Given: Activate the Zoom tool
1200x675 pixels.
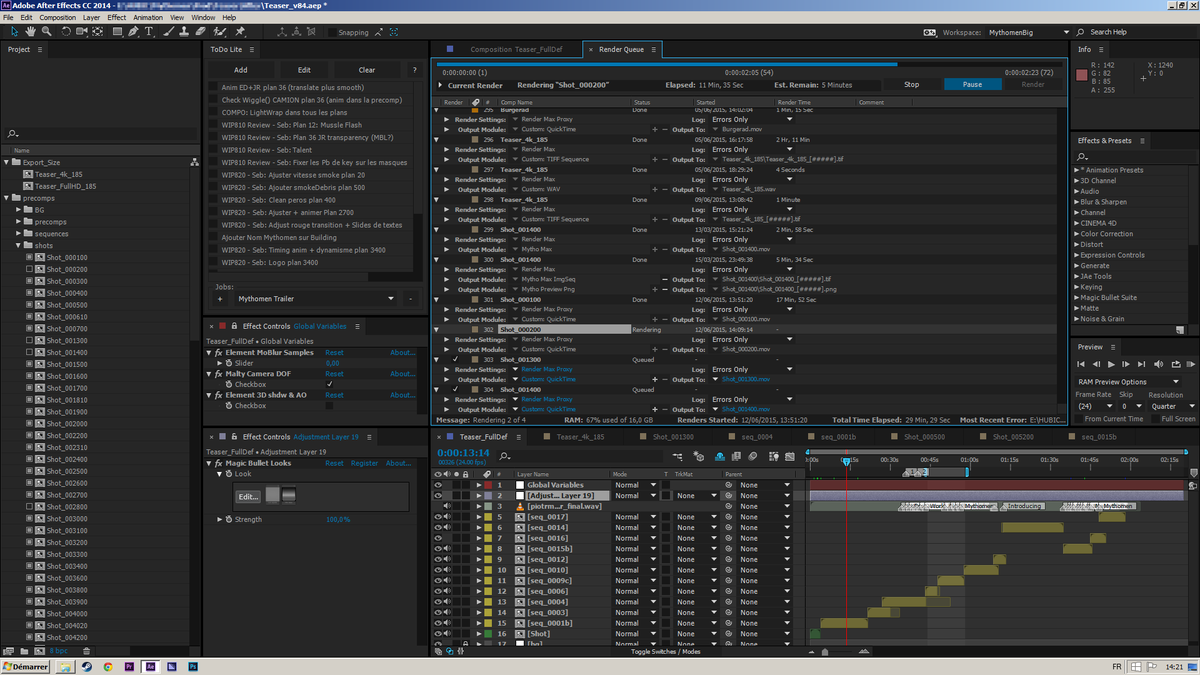Looking at the screenshot, I should [47, 33].
